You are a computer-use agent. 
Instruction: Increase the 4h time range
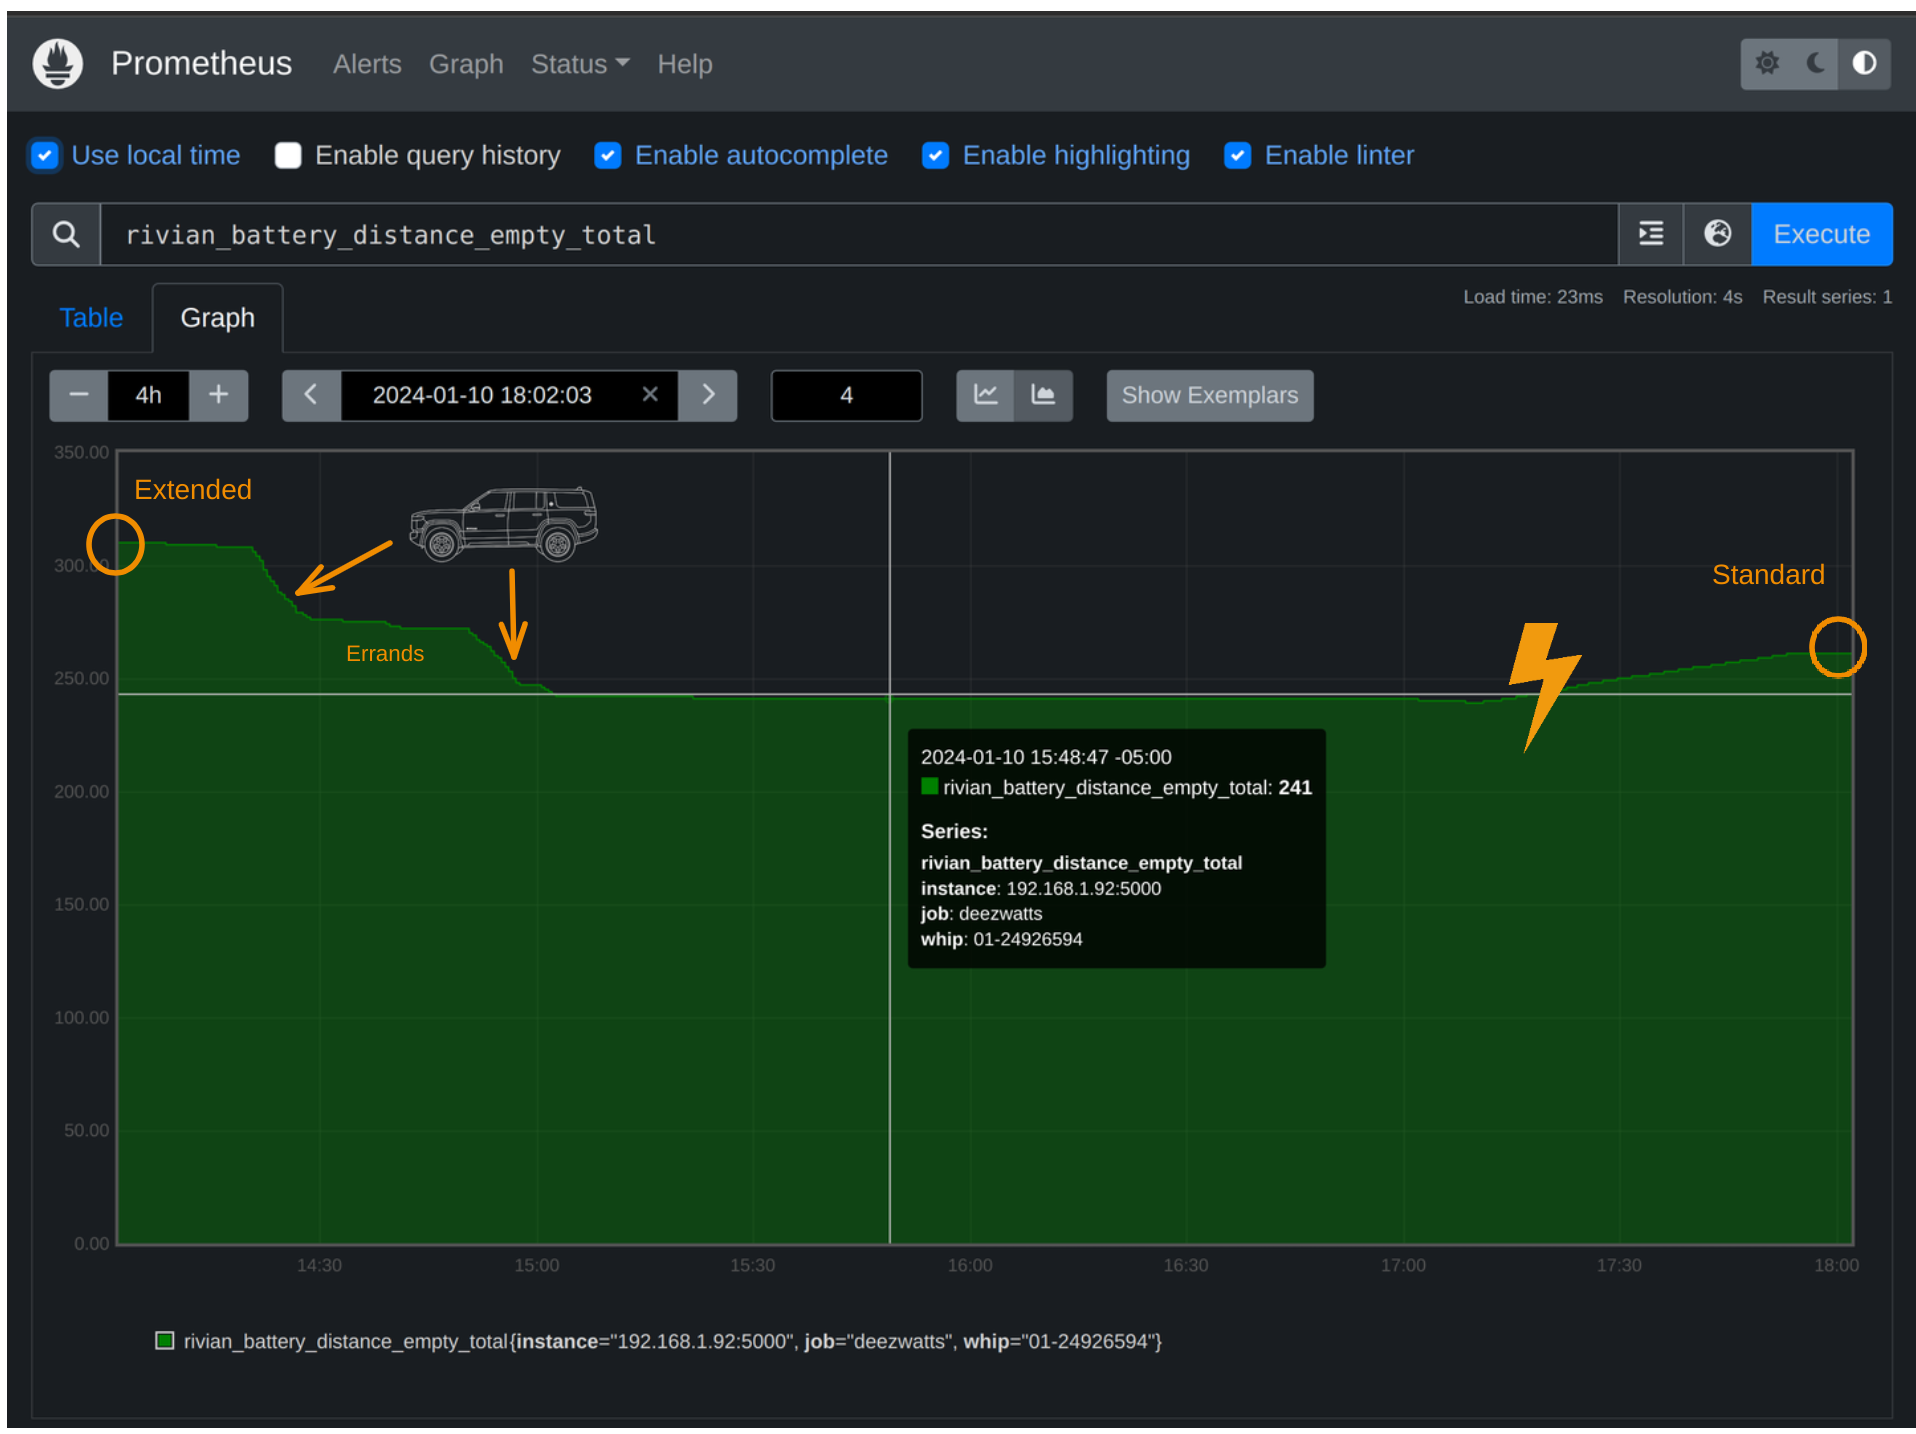[218, 395]
